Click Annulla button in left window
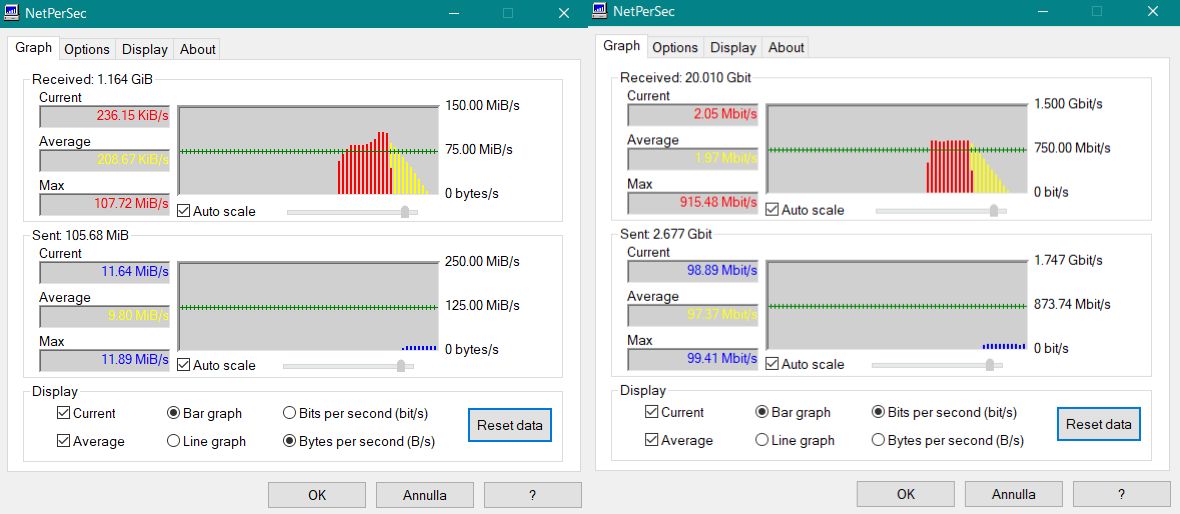The width and height of the screenshot is (1180, 514). pos(424,495)
